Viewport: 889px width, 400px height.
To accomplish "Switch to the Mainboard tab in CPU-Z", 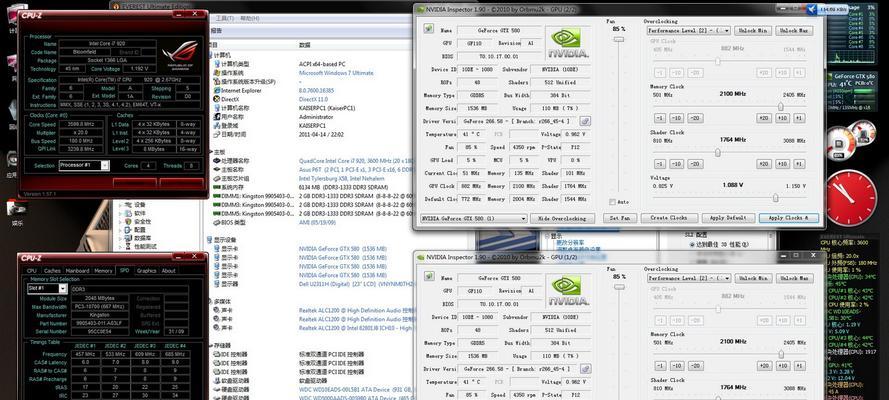I will (77, 270).
